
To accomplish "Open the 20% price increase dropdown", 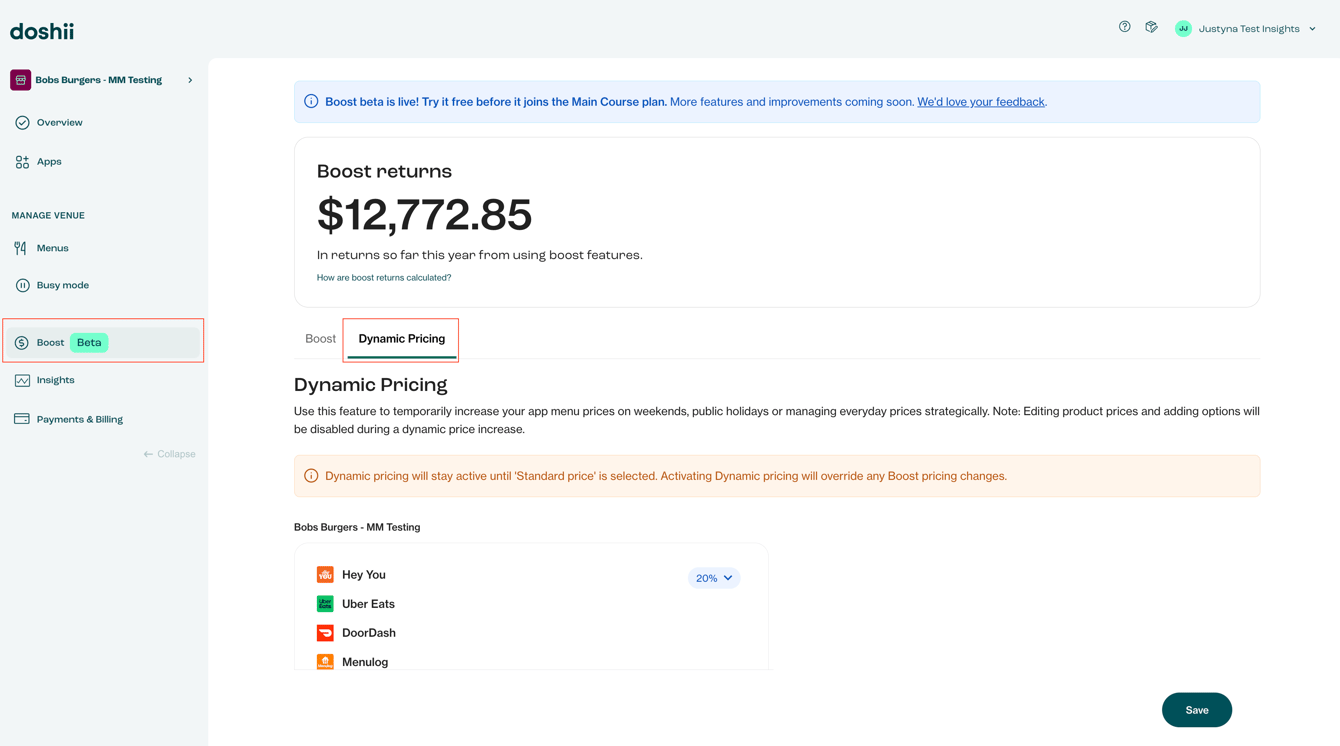I will (714, 578).
